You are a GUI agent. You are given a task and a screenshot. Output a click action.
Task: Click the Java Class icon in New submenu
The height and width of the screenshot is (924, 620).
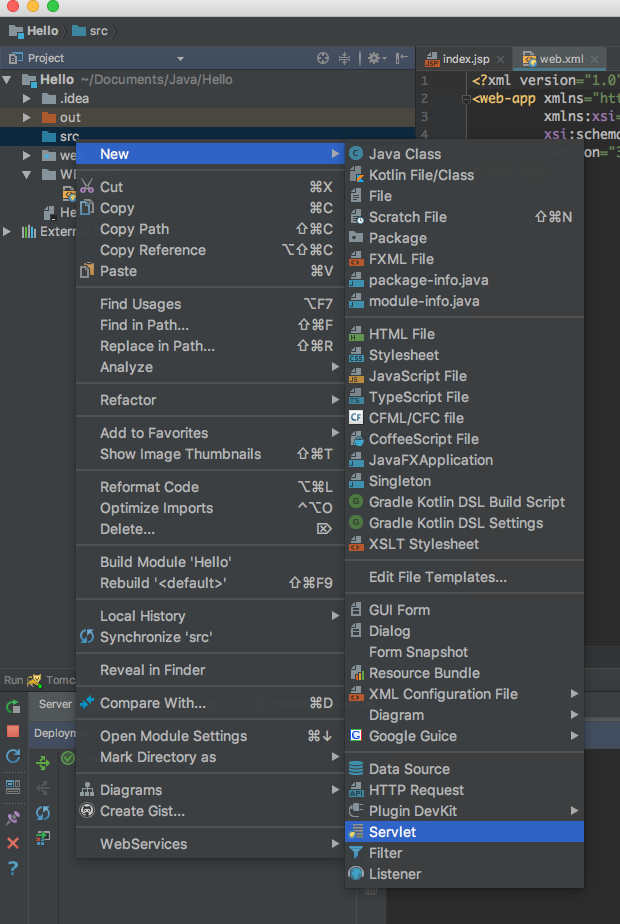355,154
